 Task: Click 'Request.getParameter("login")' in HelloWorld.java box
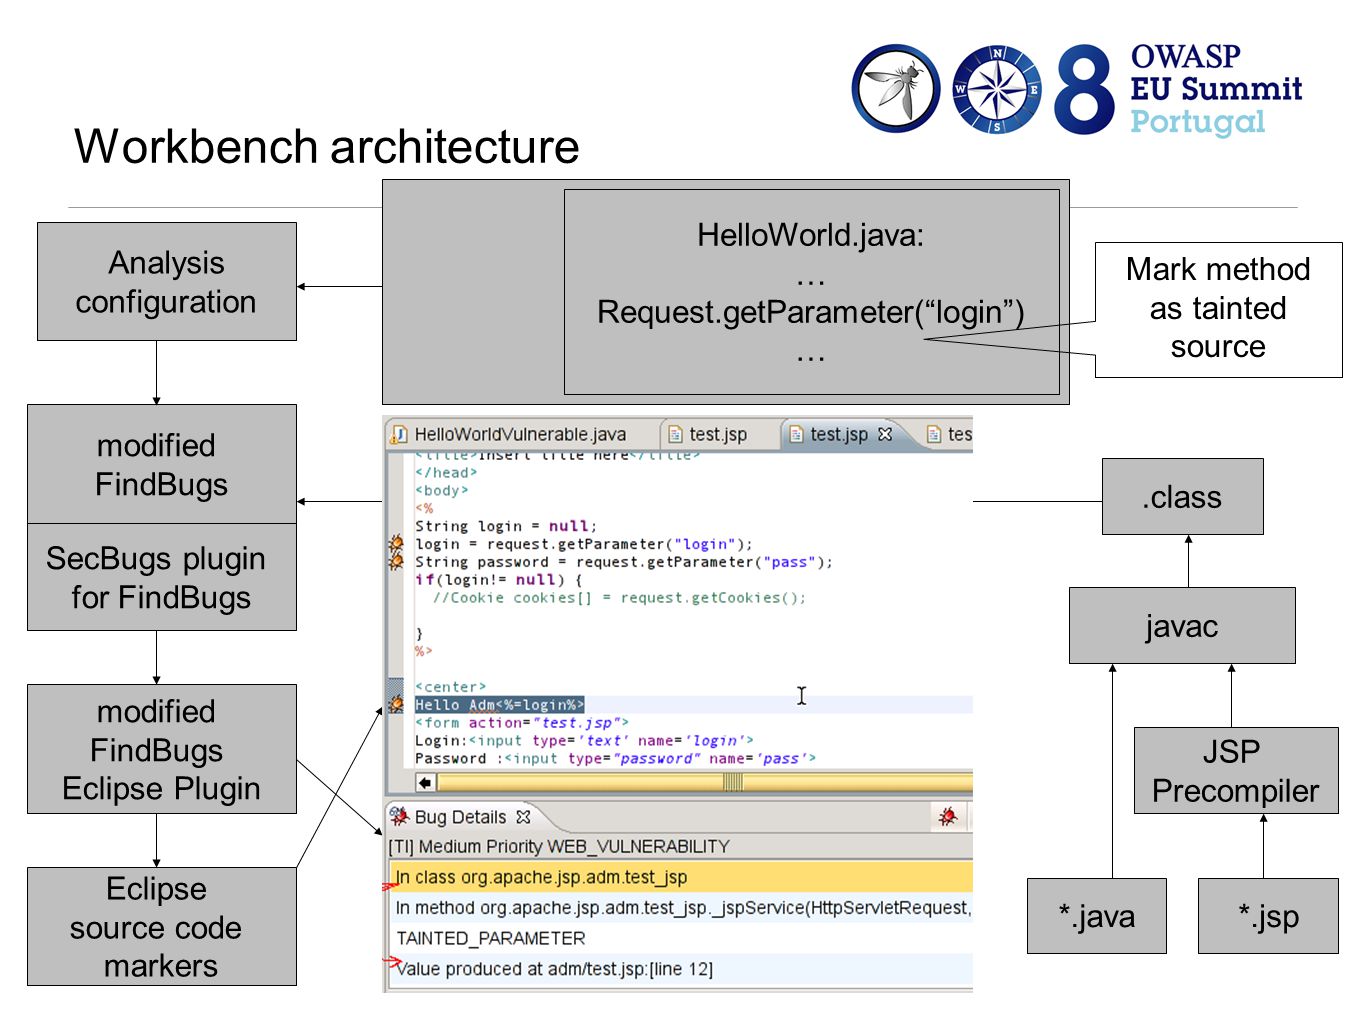coord(811,313)
